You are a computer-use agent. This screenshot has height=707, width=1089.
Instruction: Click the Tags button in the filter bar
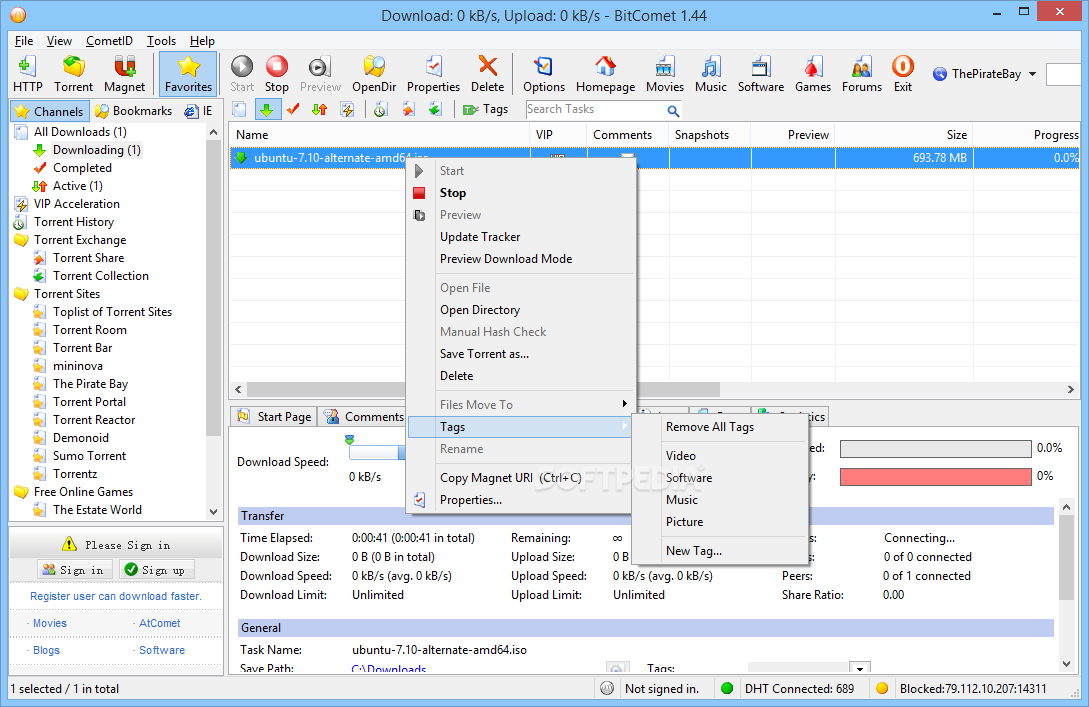485,109
